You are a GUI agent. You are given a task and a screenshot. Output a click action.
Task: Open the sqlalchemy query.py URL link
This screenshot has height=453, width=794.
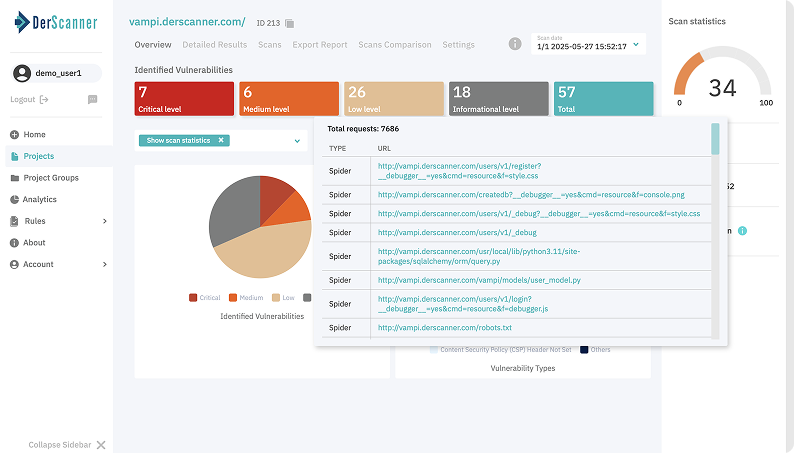479,257
